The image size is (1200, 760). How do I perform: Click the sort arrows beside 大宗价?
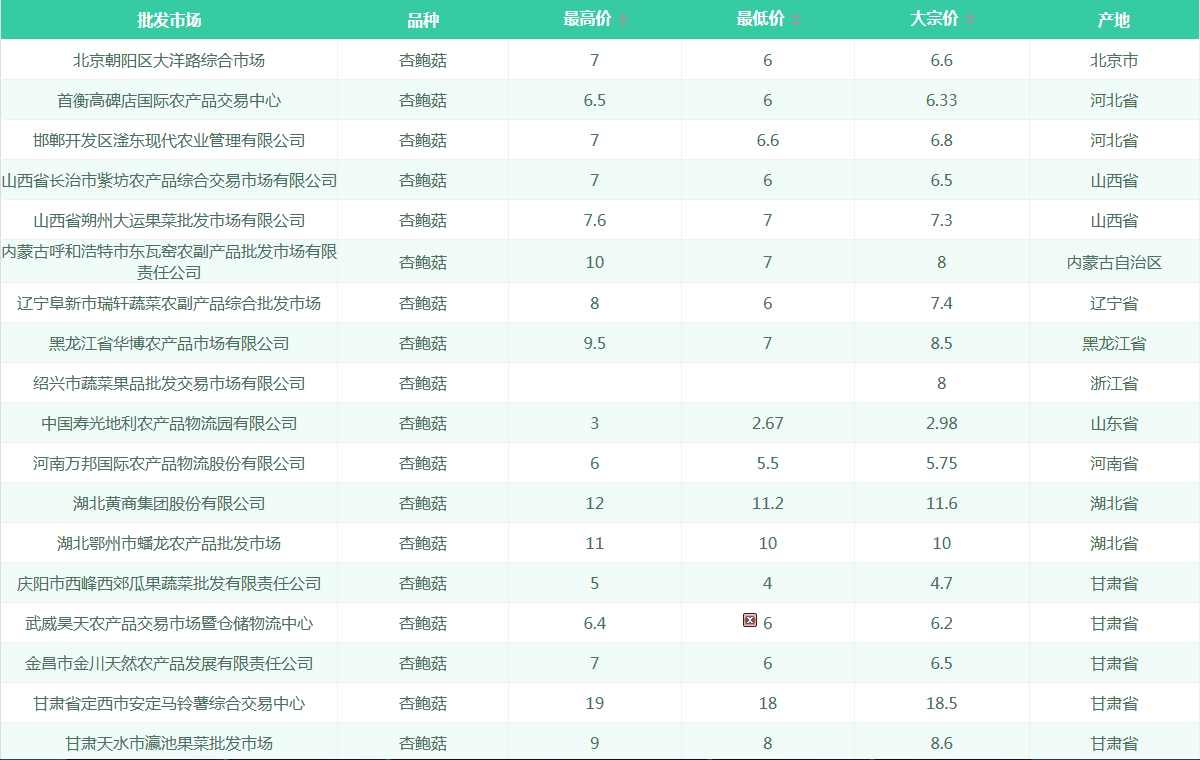[970, 20]
